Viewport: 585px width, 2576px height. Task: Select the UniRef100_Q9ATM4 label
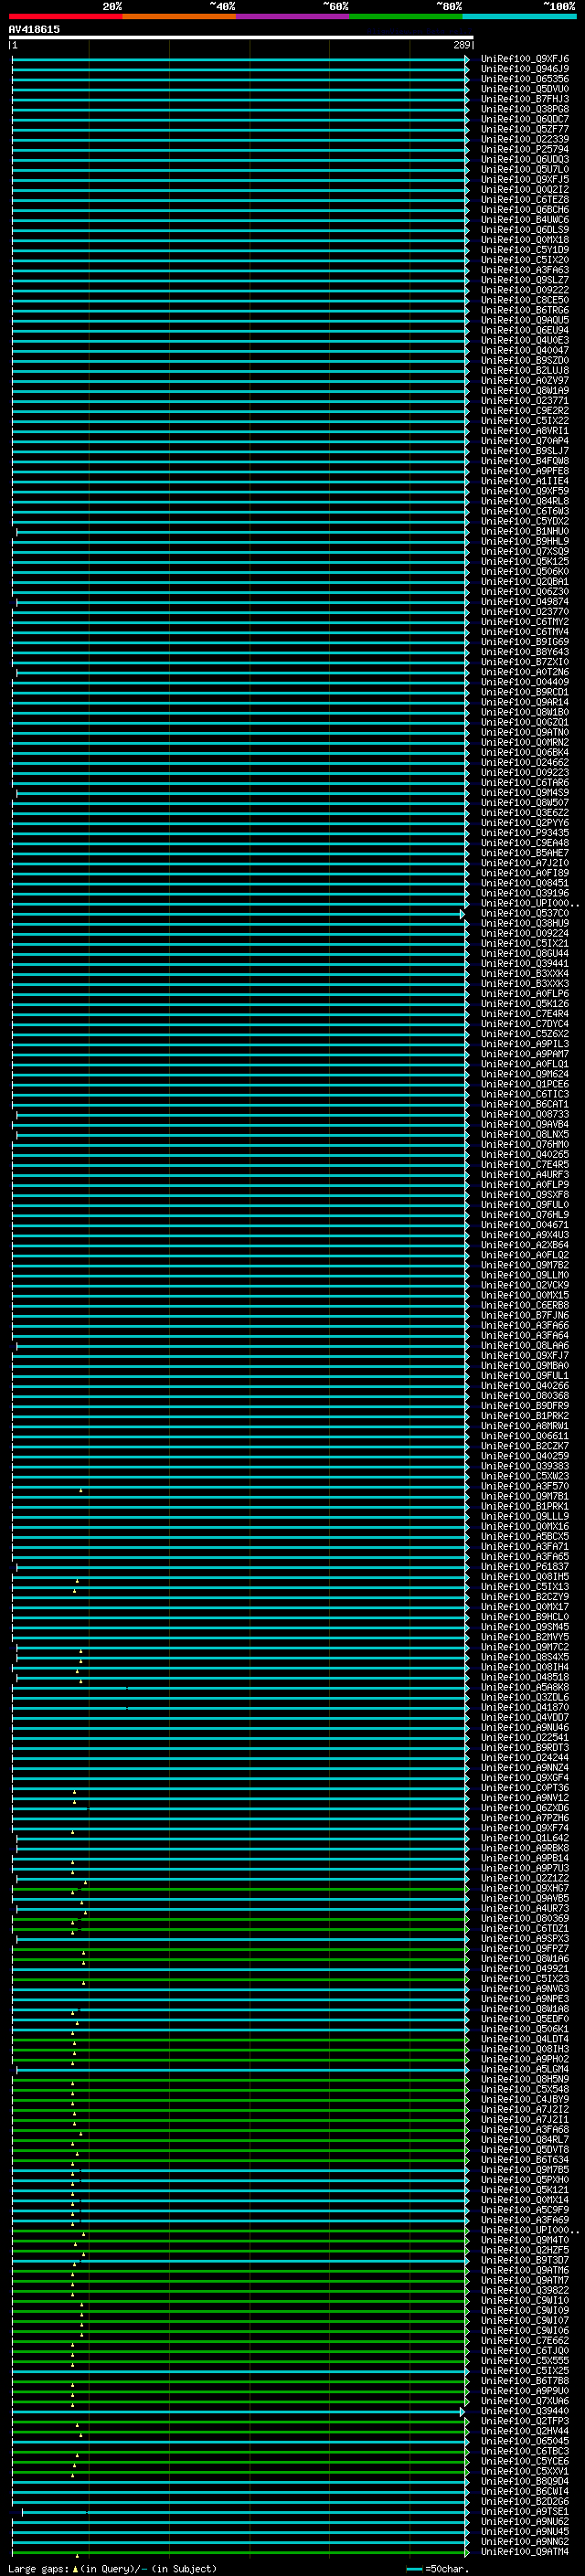pyautogui.click(x=525, y=2552)
